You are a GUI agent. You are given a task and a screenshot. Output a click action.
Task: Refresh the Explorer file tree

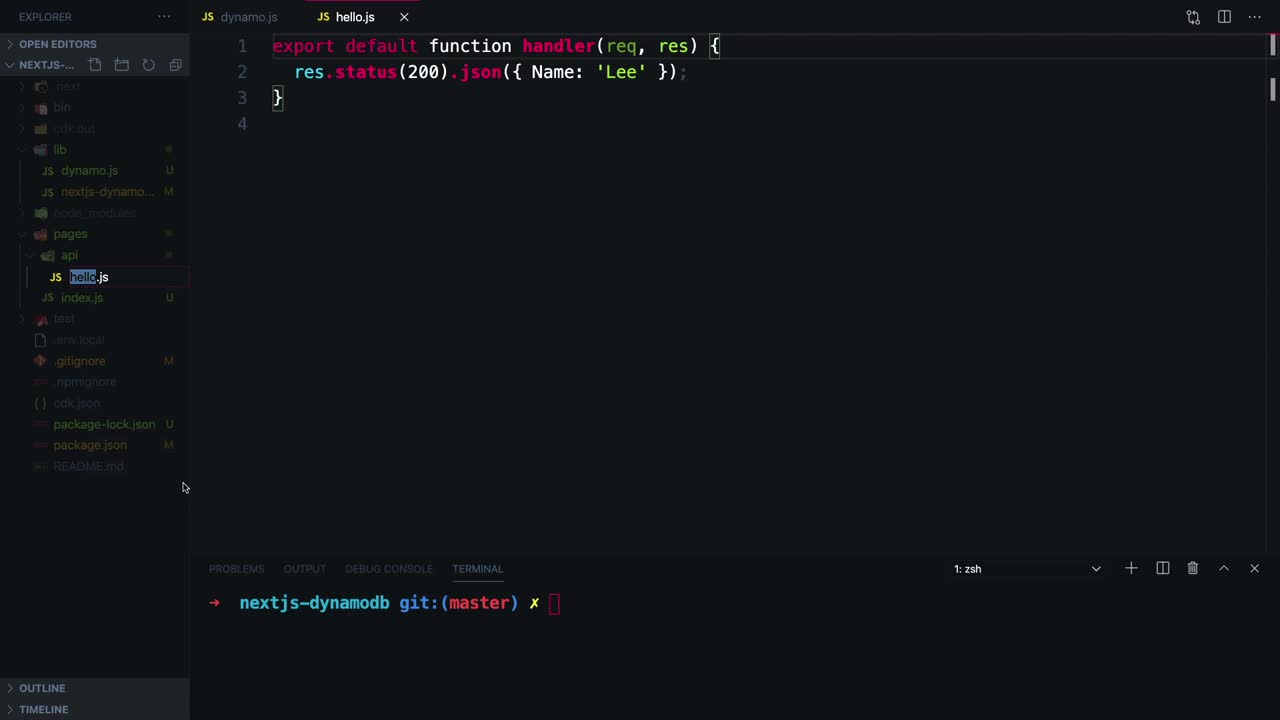(148, 65)
